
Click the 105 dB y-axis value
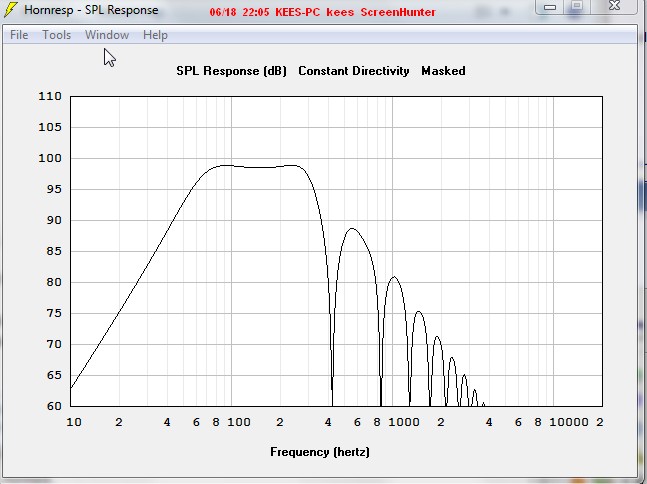pyautogui.click(x=50, y=127)
